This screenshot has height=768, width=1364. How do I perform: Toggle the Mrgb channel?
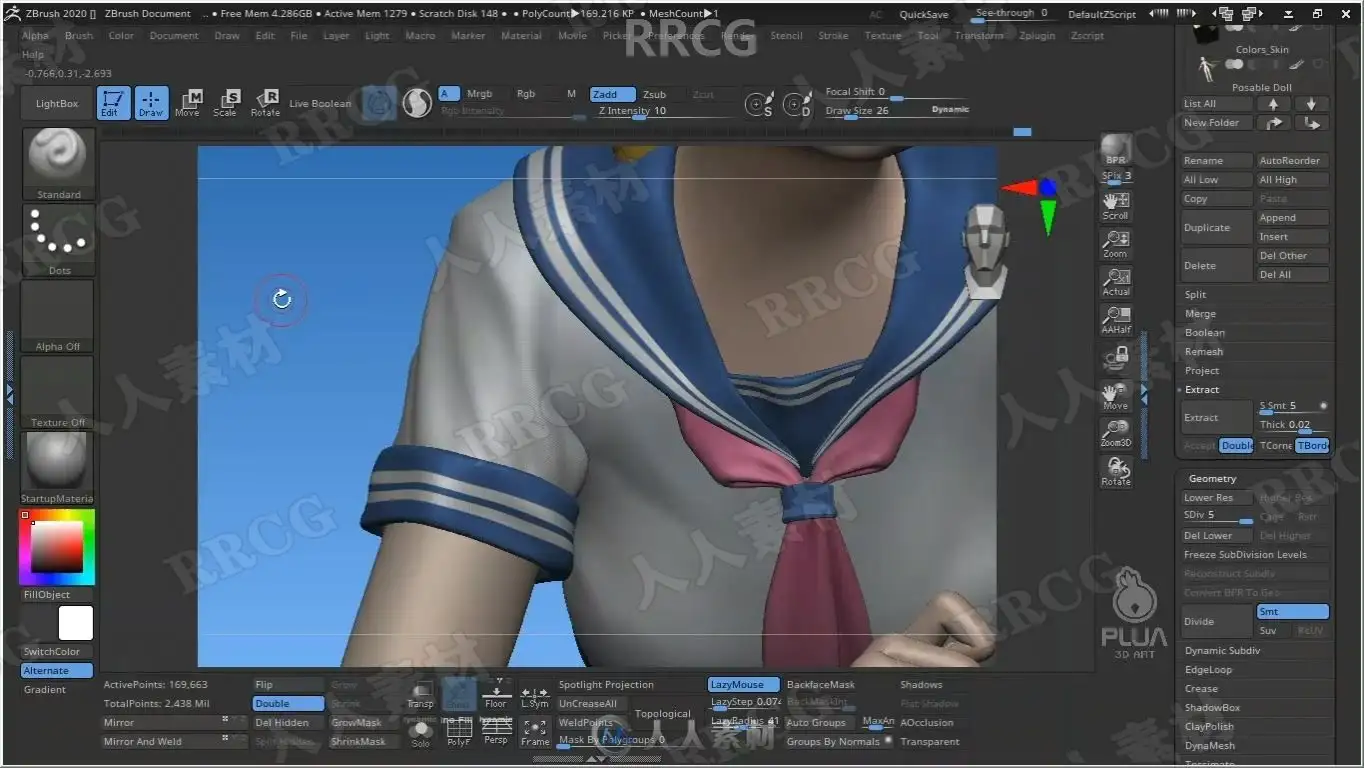[x=479, y=94]
